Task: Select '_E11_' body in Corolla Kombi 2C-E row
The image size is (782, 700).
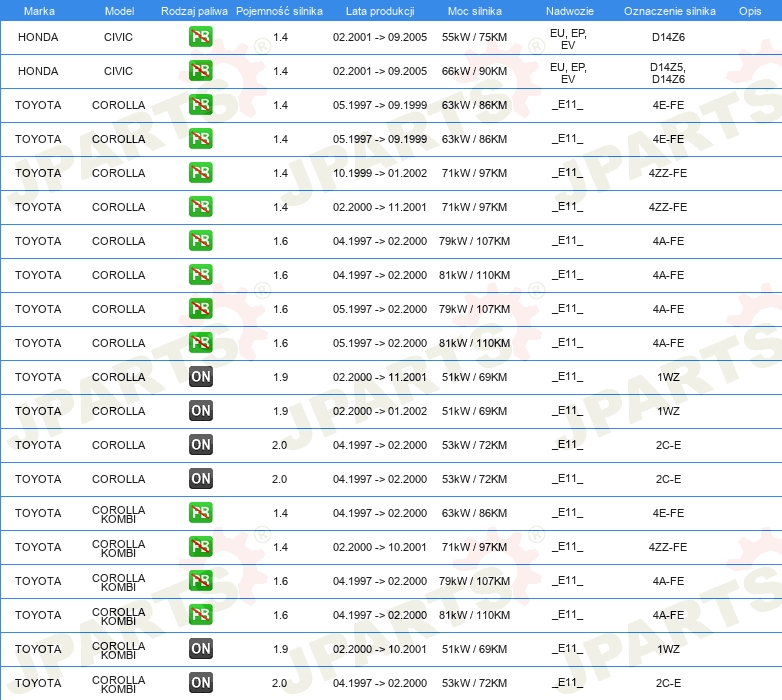Action: click(568, 683)
